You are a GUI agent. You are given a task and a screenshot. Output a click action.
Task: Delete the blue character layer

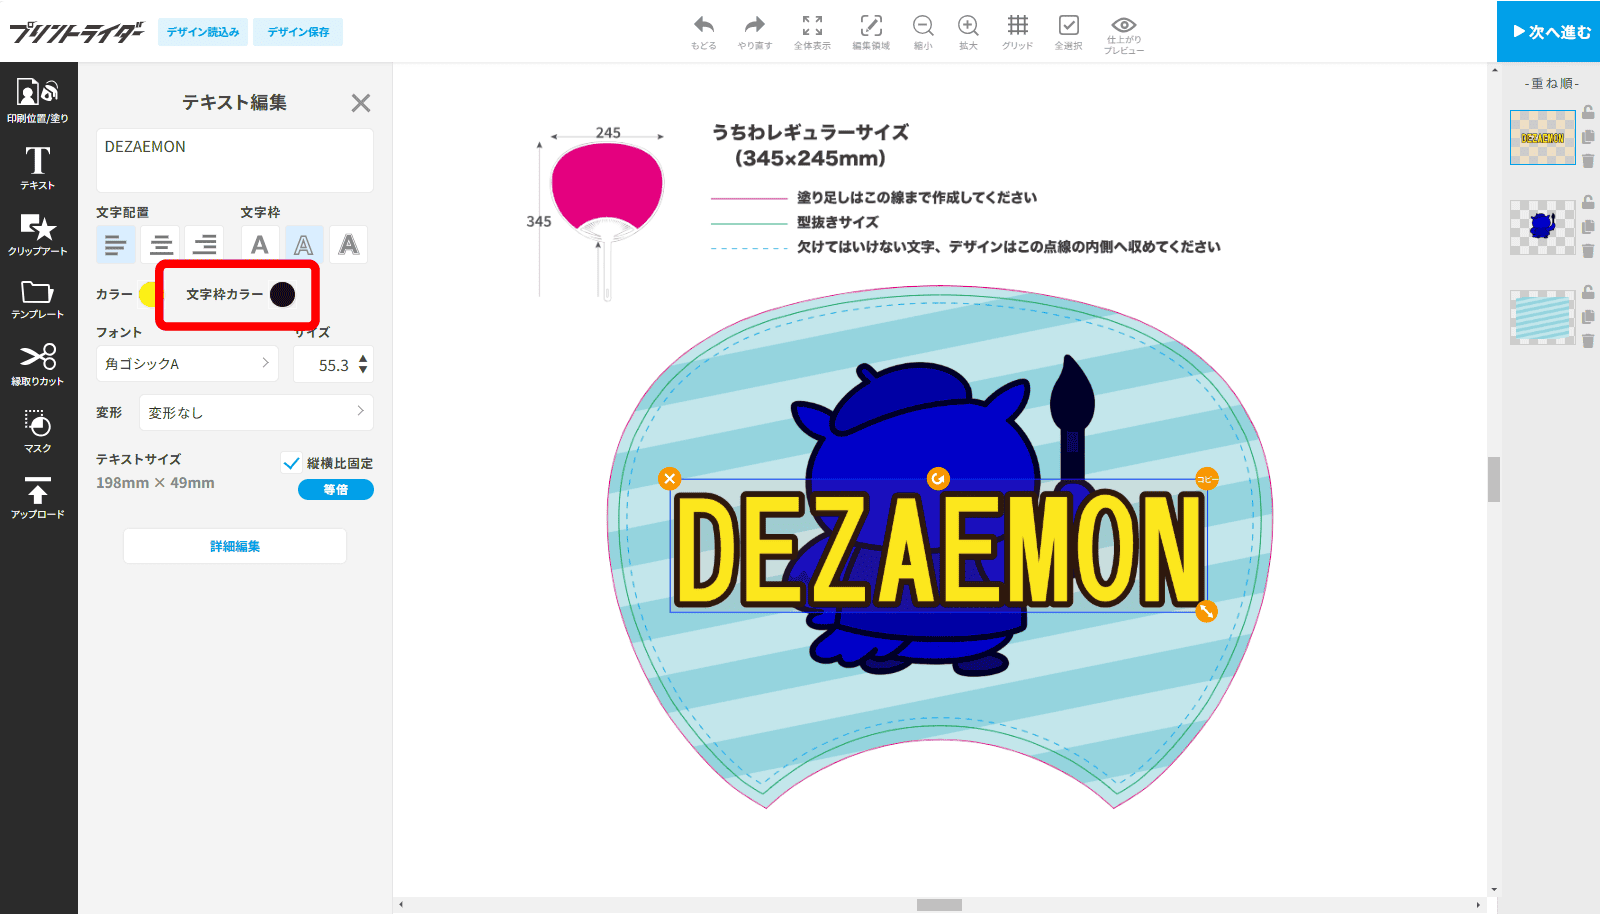1588,251
